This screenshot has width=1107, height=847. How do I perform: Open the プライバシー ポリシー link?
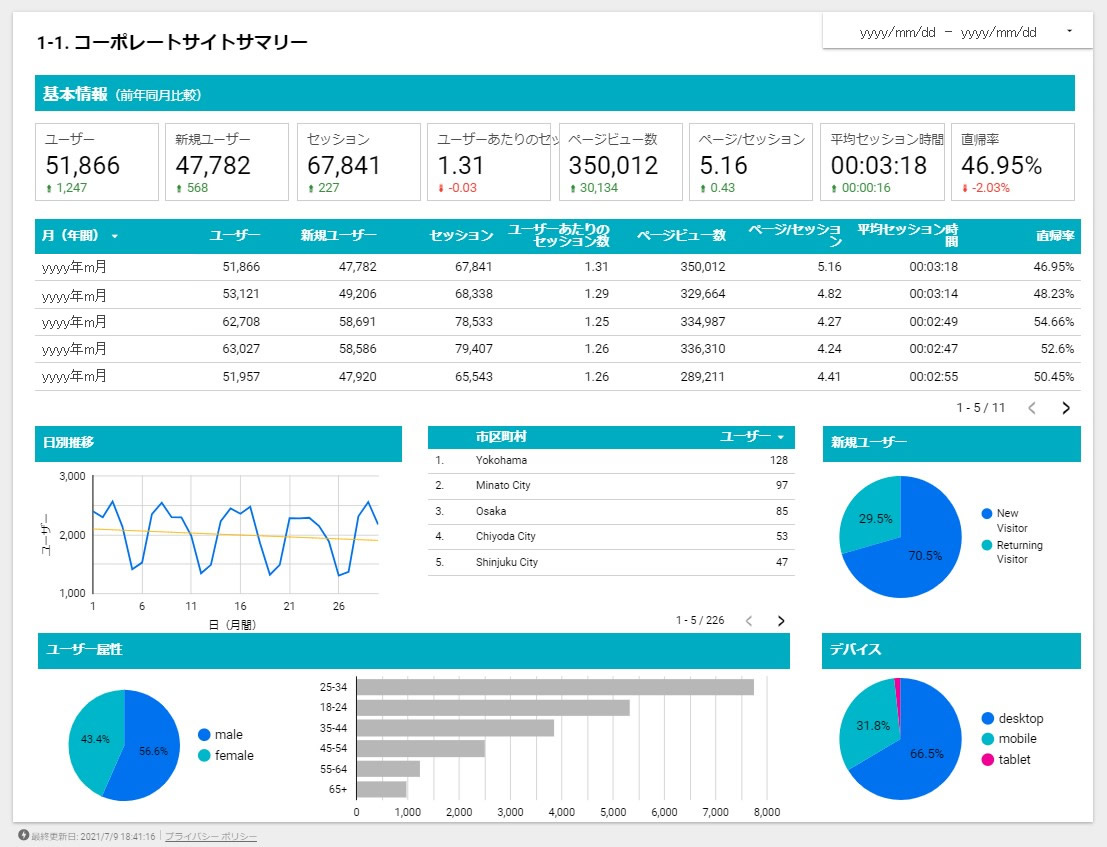click(211, 836)
